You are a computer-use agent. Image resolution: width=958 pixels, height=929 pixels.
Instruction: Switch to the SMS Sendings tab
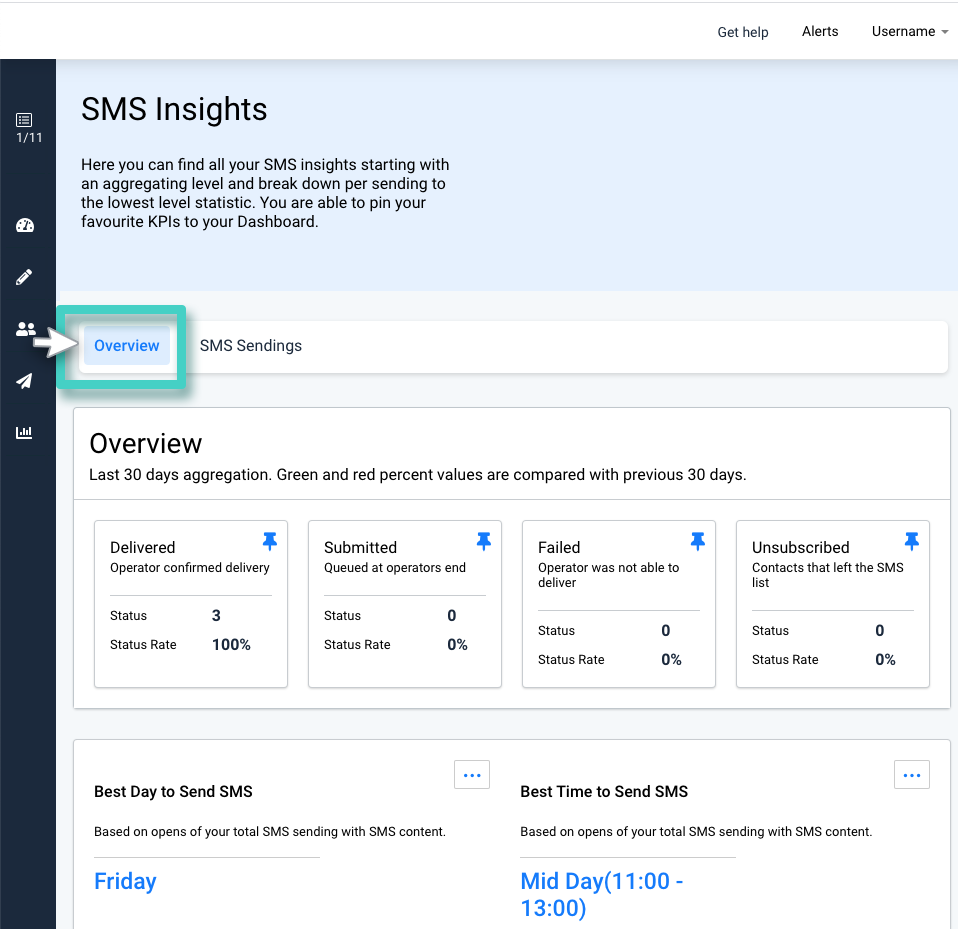click(x=250, y=345)
